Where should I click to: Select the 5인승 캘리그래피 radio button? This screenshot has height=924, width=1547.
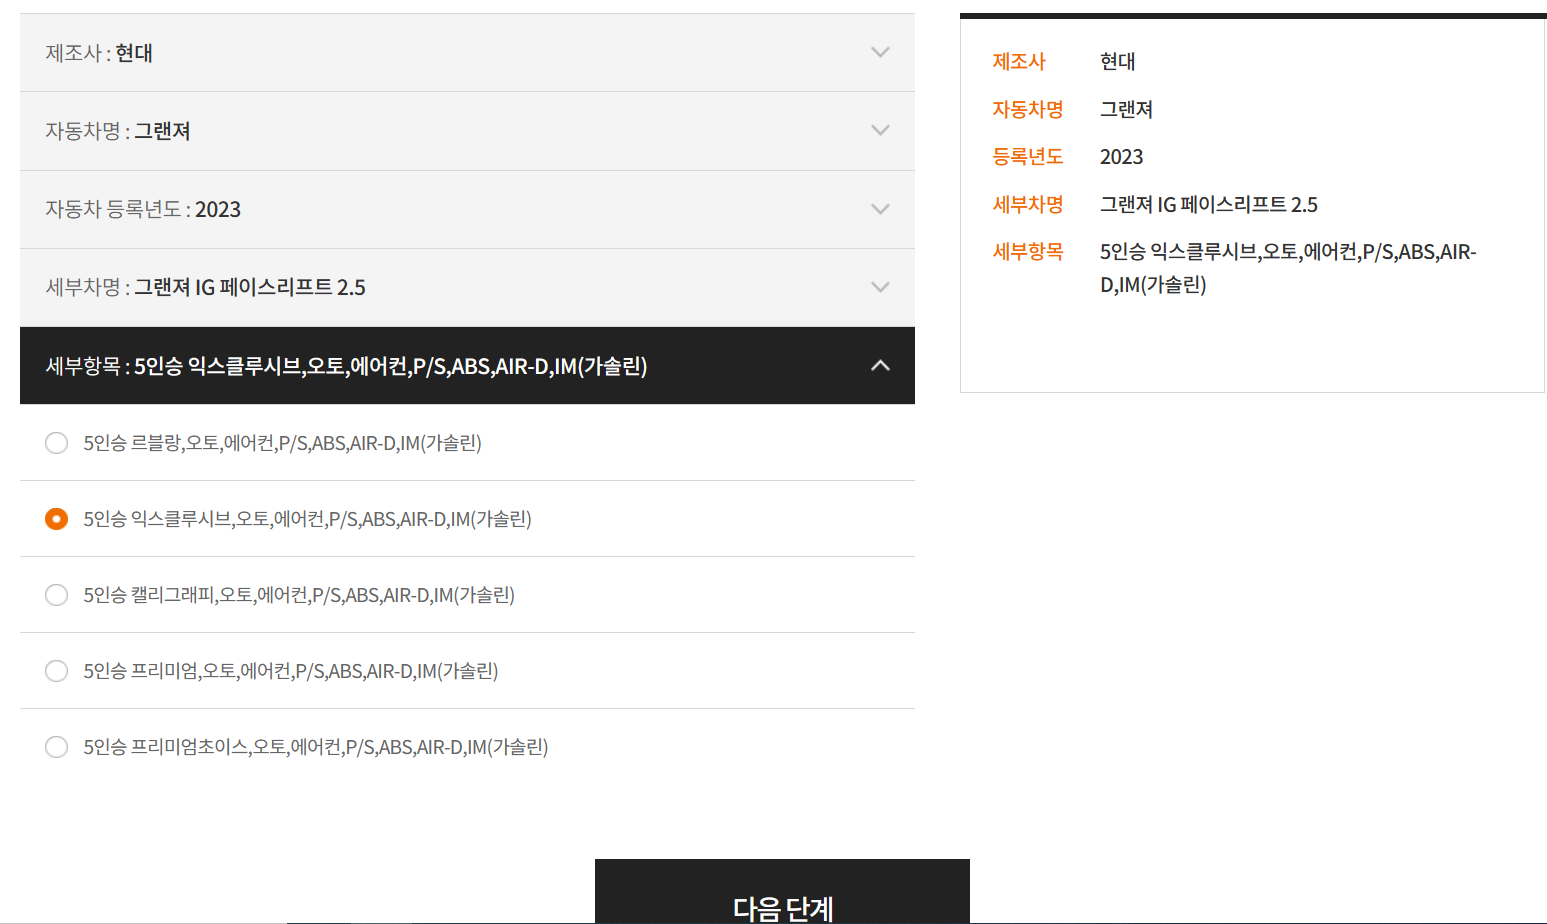[57, 595]
